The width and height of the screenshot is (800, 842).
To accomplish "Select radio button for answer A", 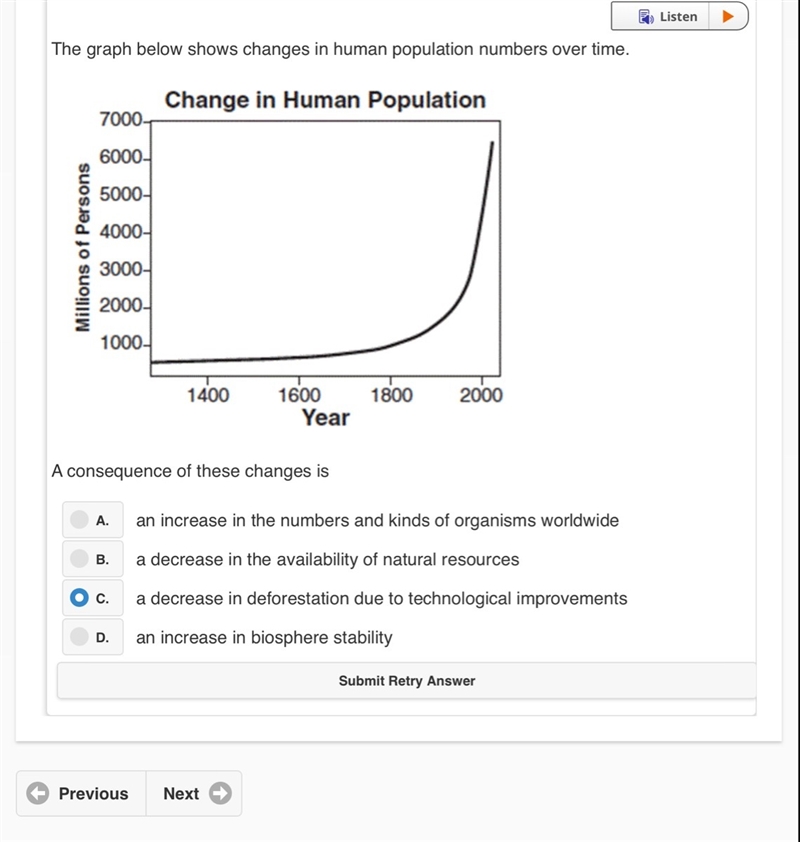I will (x=79, y=519).
